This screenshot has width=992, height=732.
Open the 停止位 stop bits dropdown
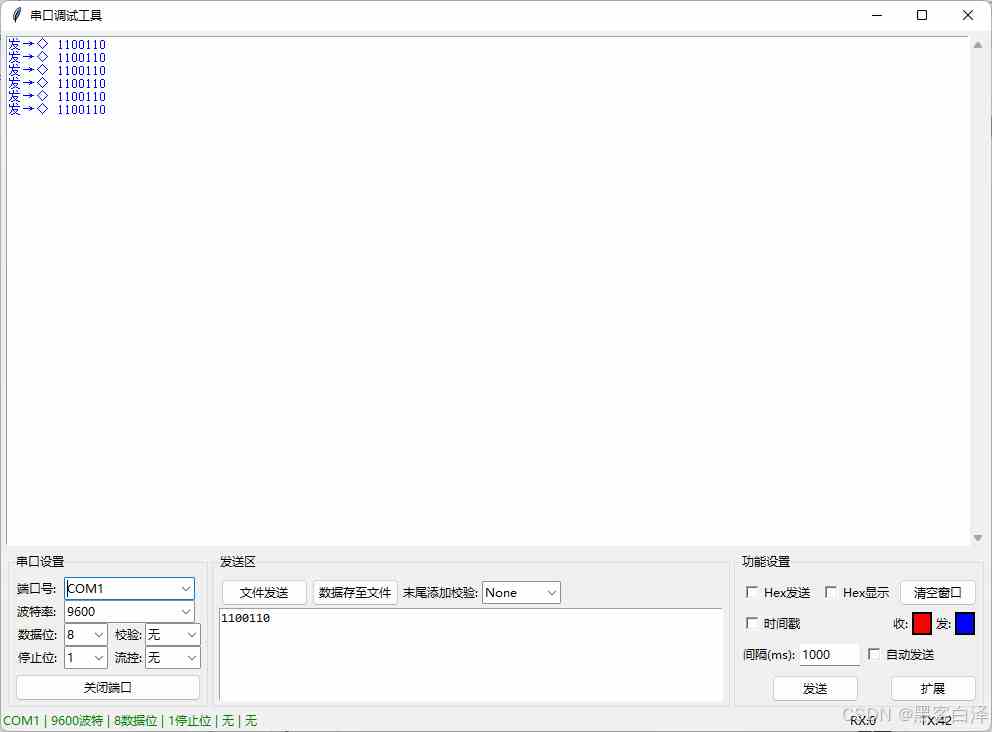pyautogui.click(x=98, y=658)
